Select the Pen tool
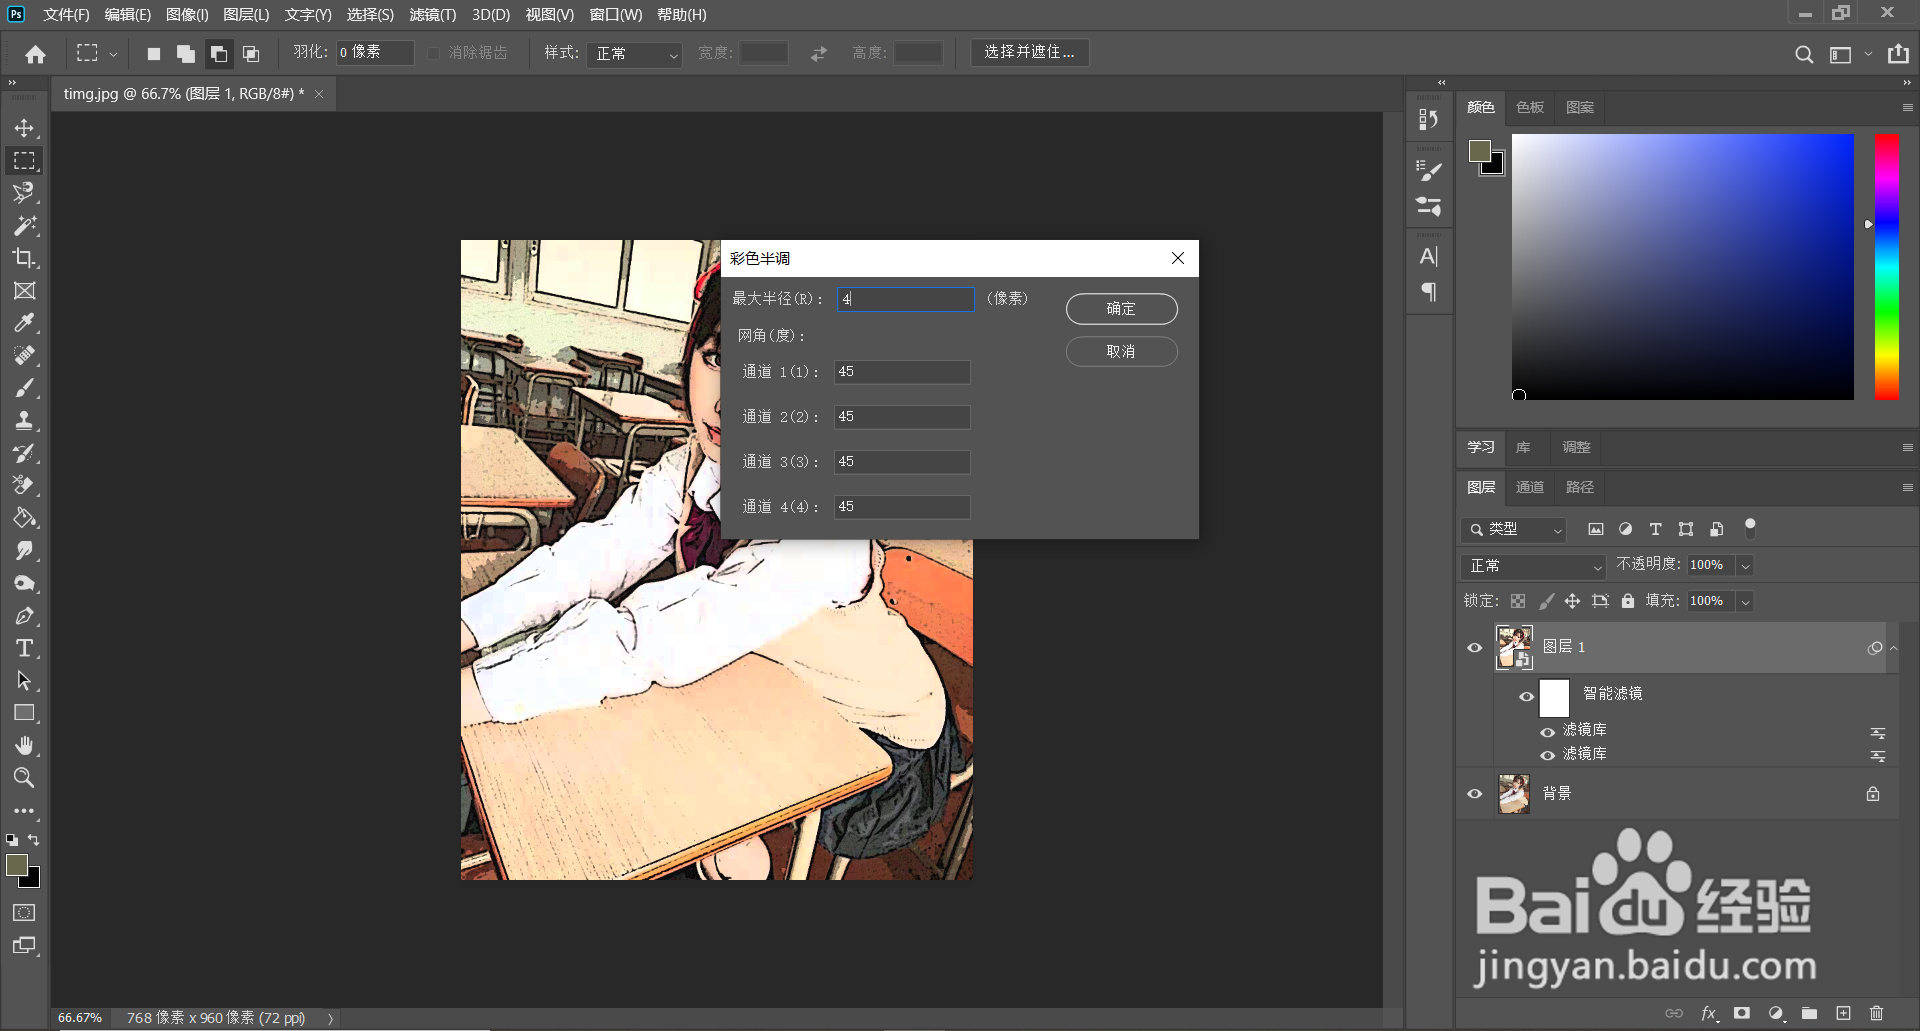This screenshot has width=1920, height=1031. pos(24,616)
